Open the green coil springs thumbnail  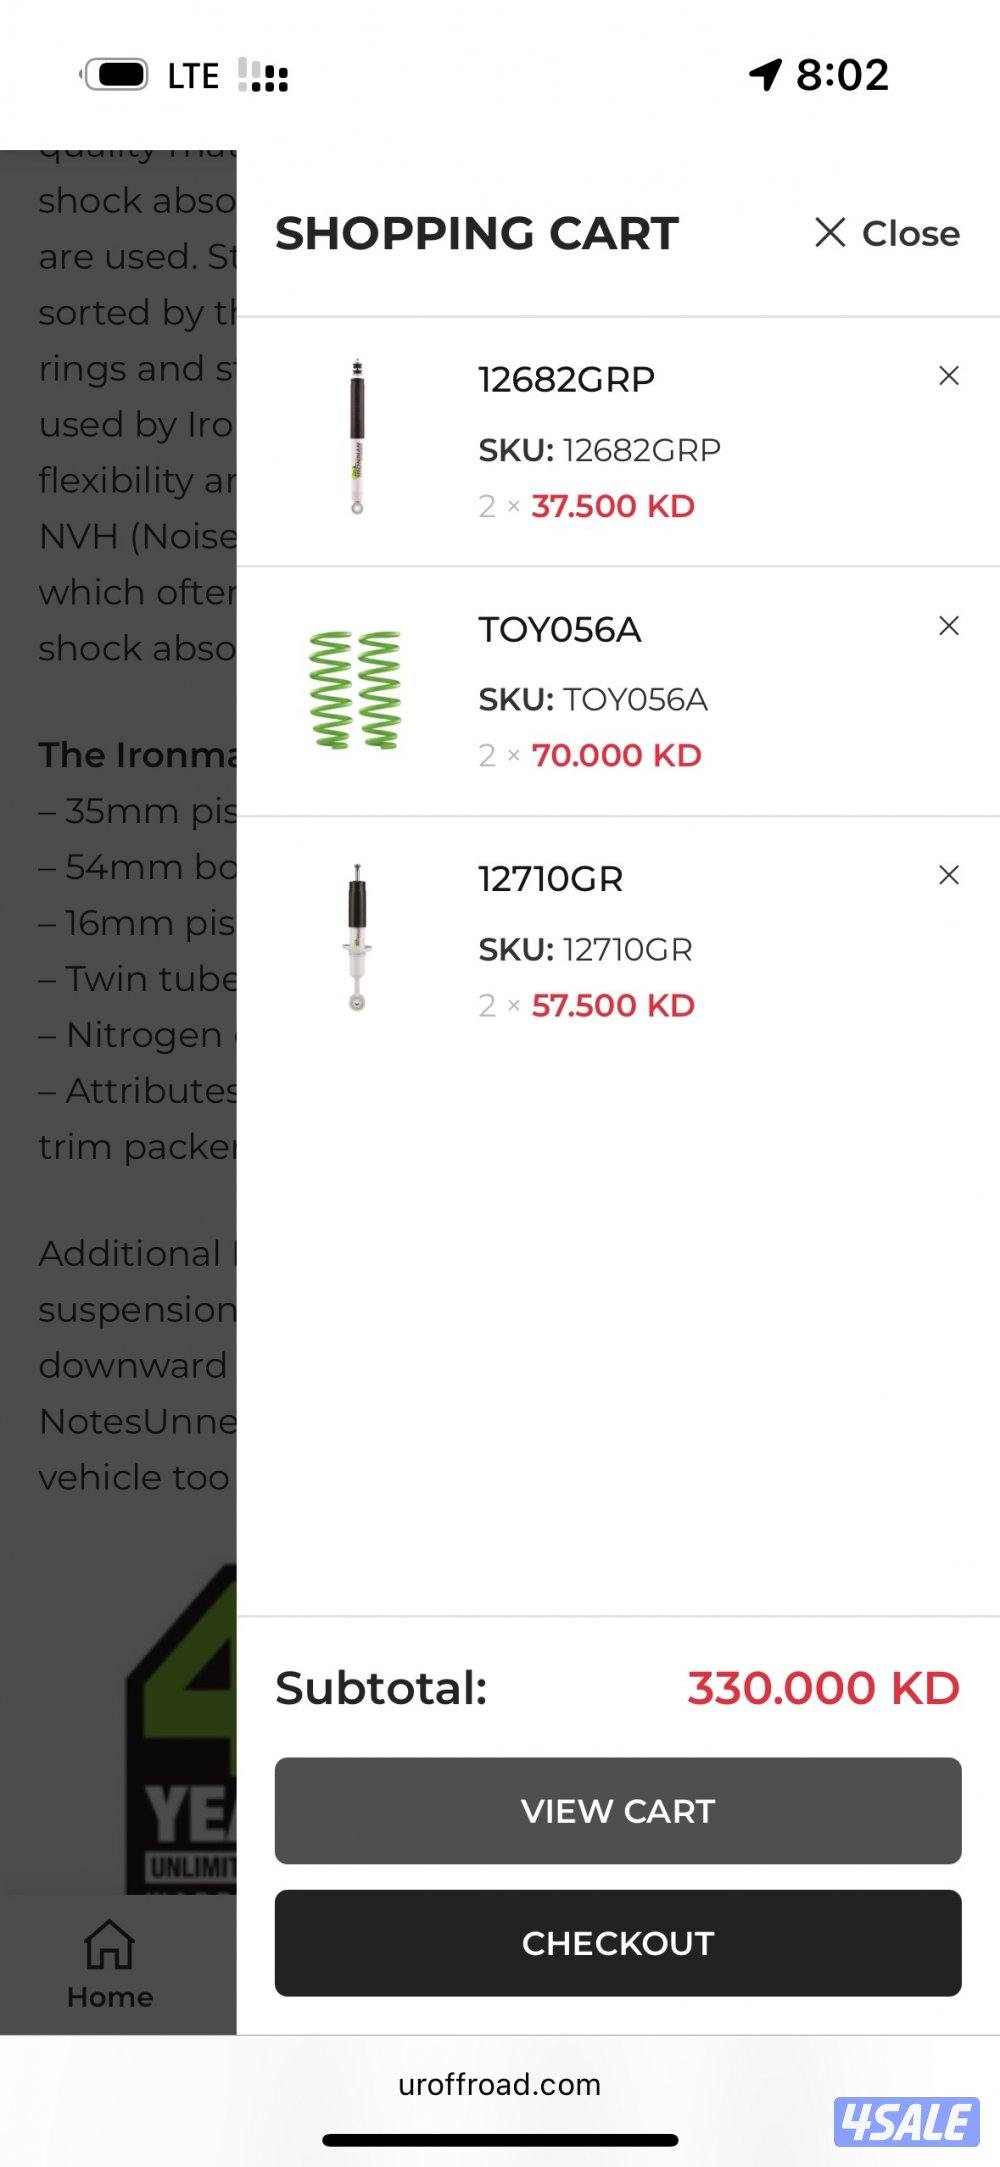[x=355, y=690]
